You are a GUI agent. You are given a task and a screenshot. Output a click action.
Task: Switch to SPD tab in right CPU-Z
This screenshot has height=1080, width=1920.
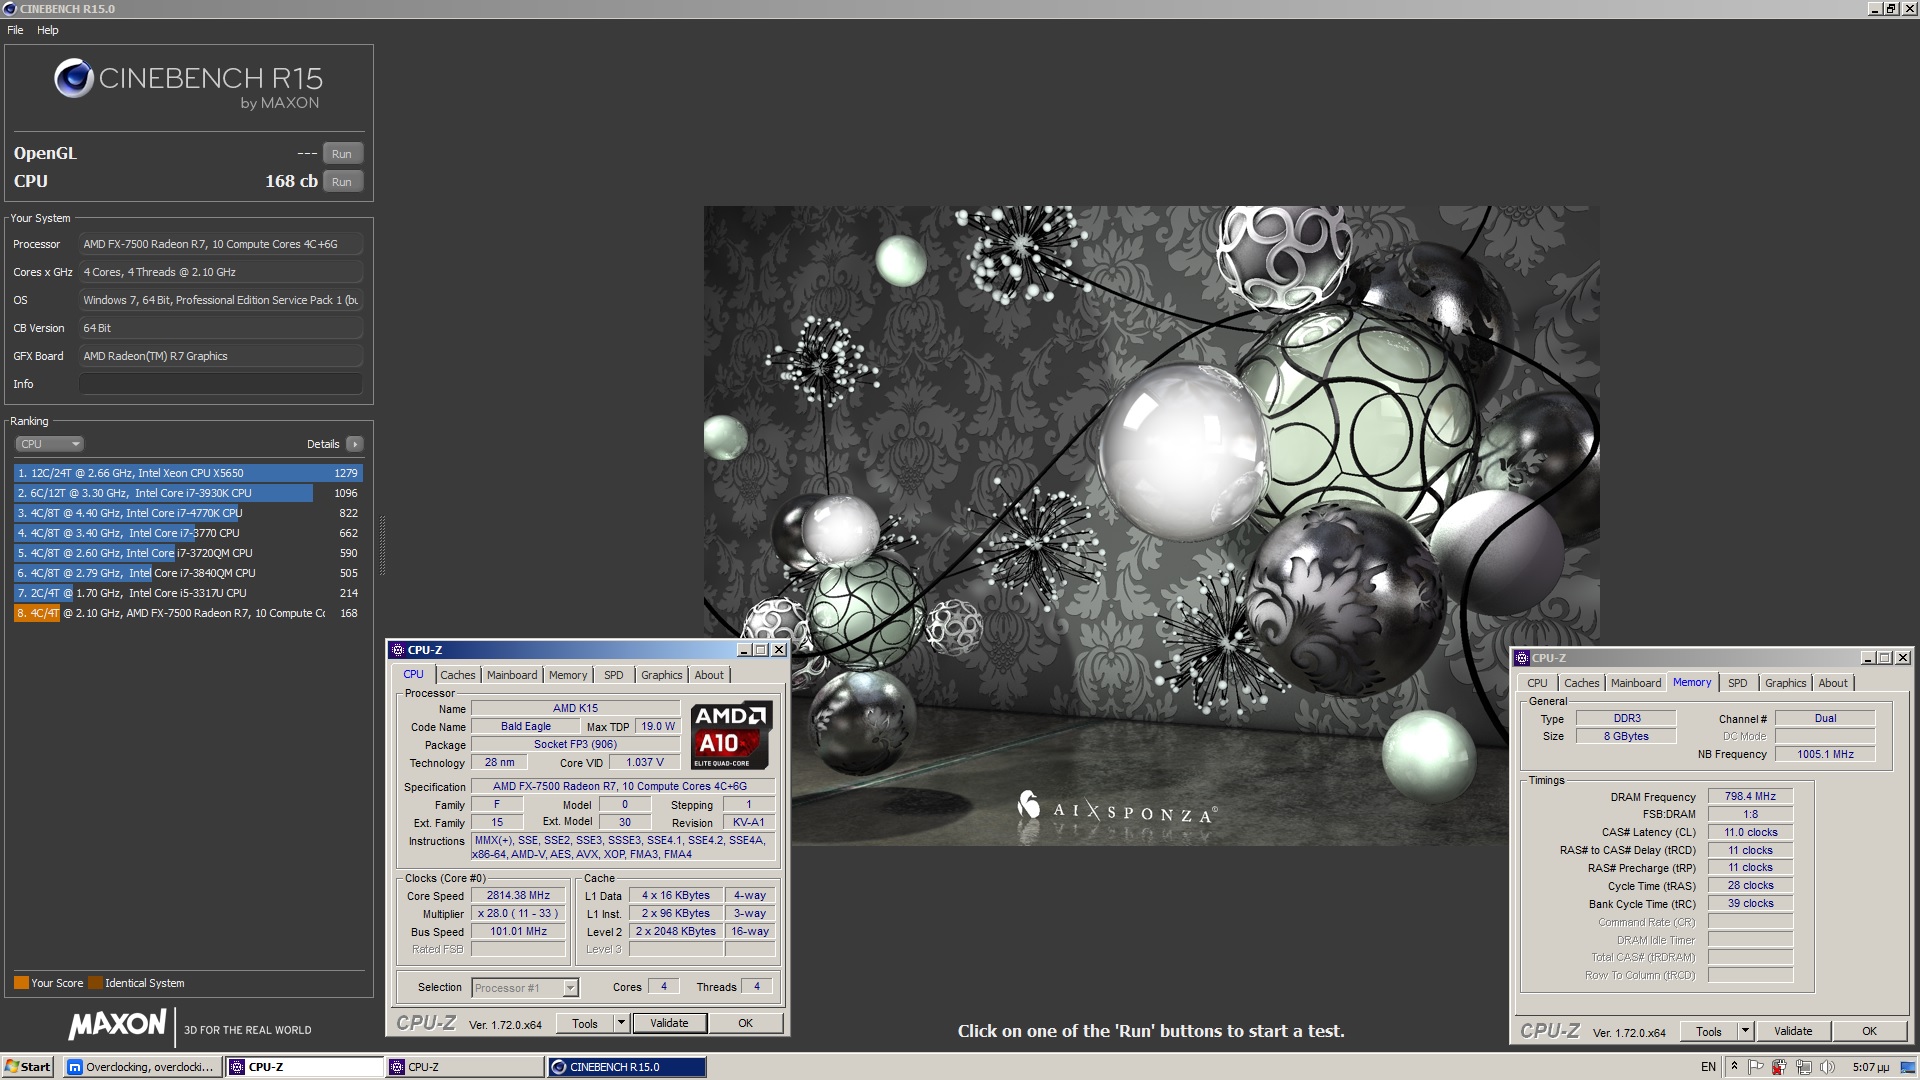click(1738, 683)
